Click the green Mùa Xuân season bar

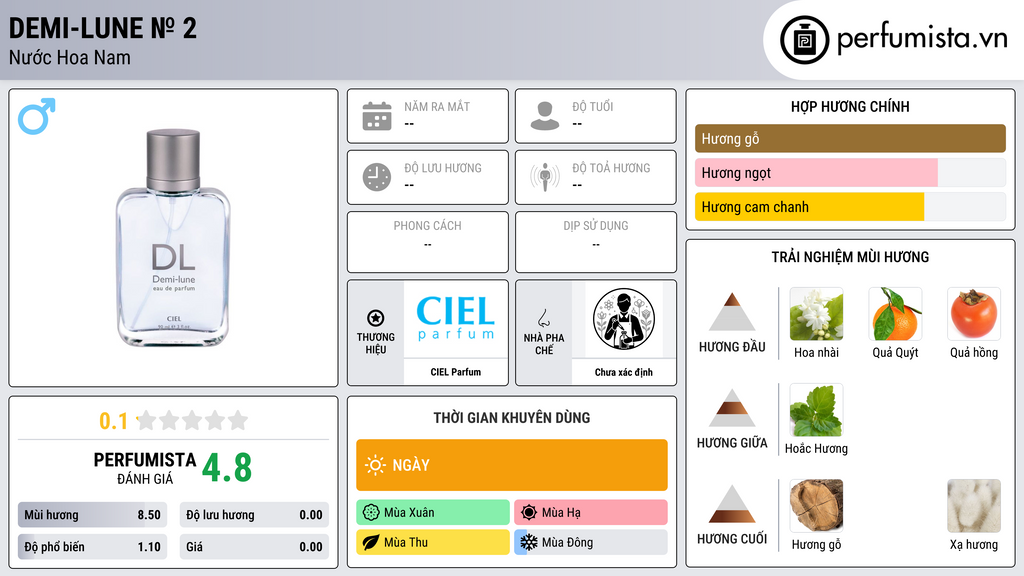433,513
